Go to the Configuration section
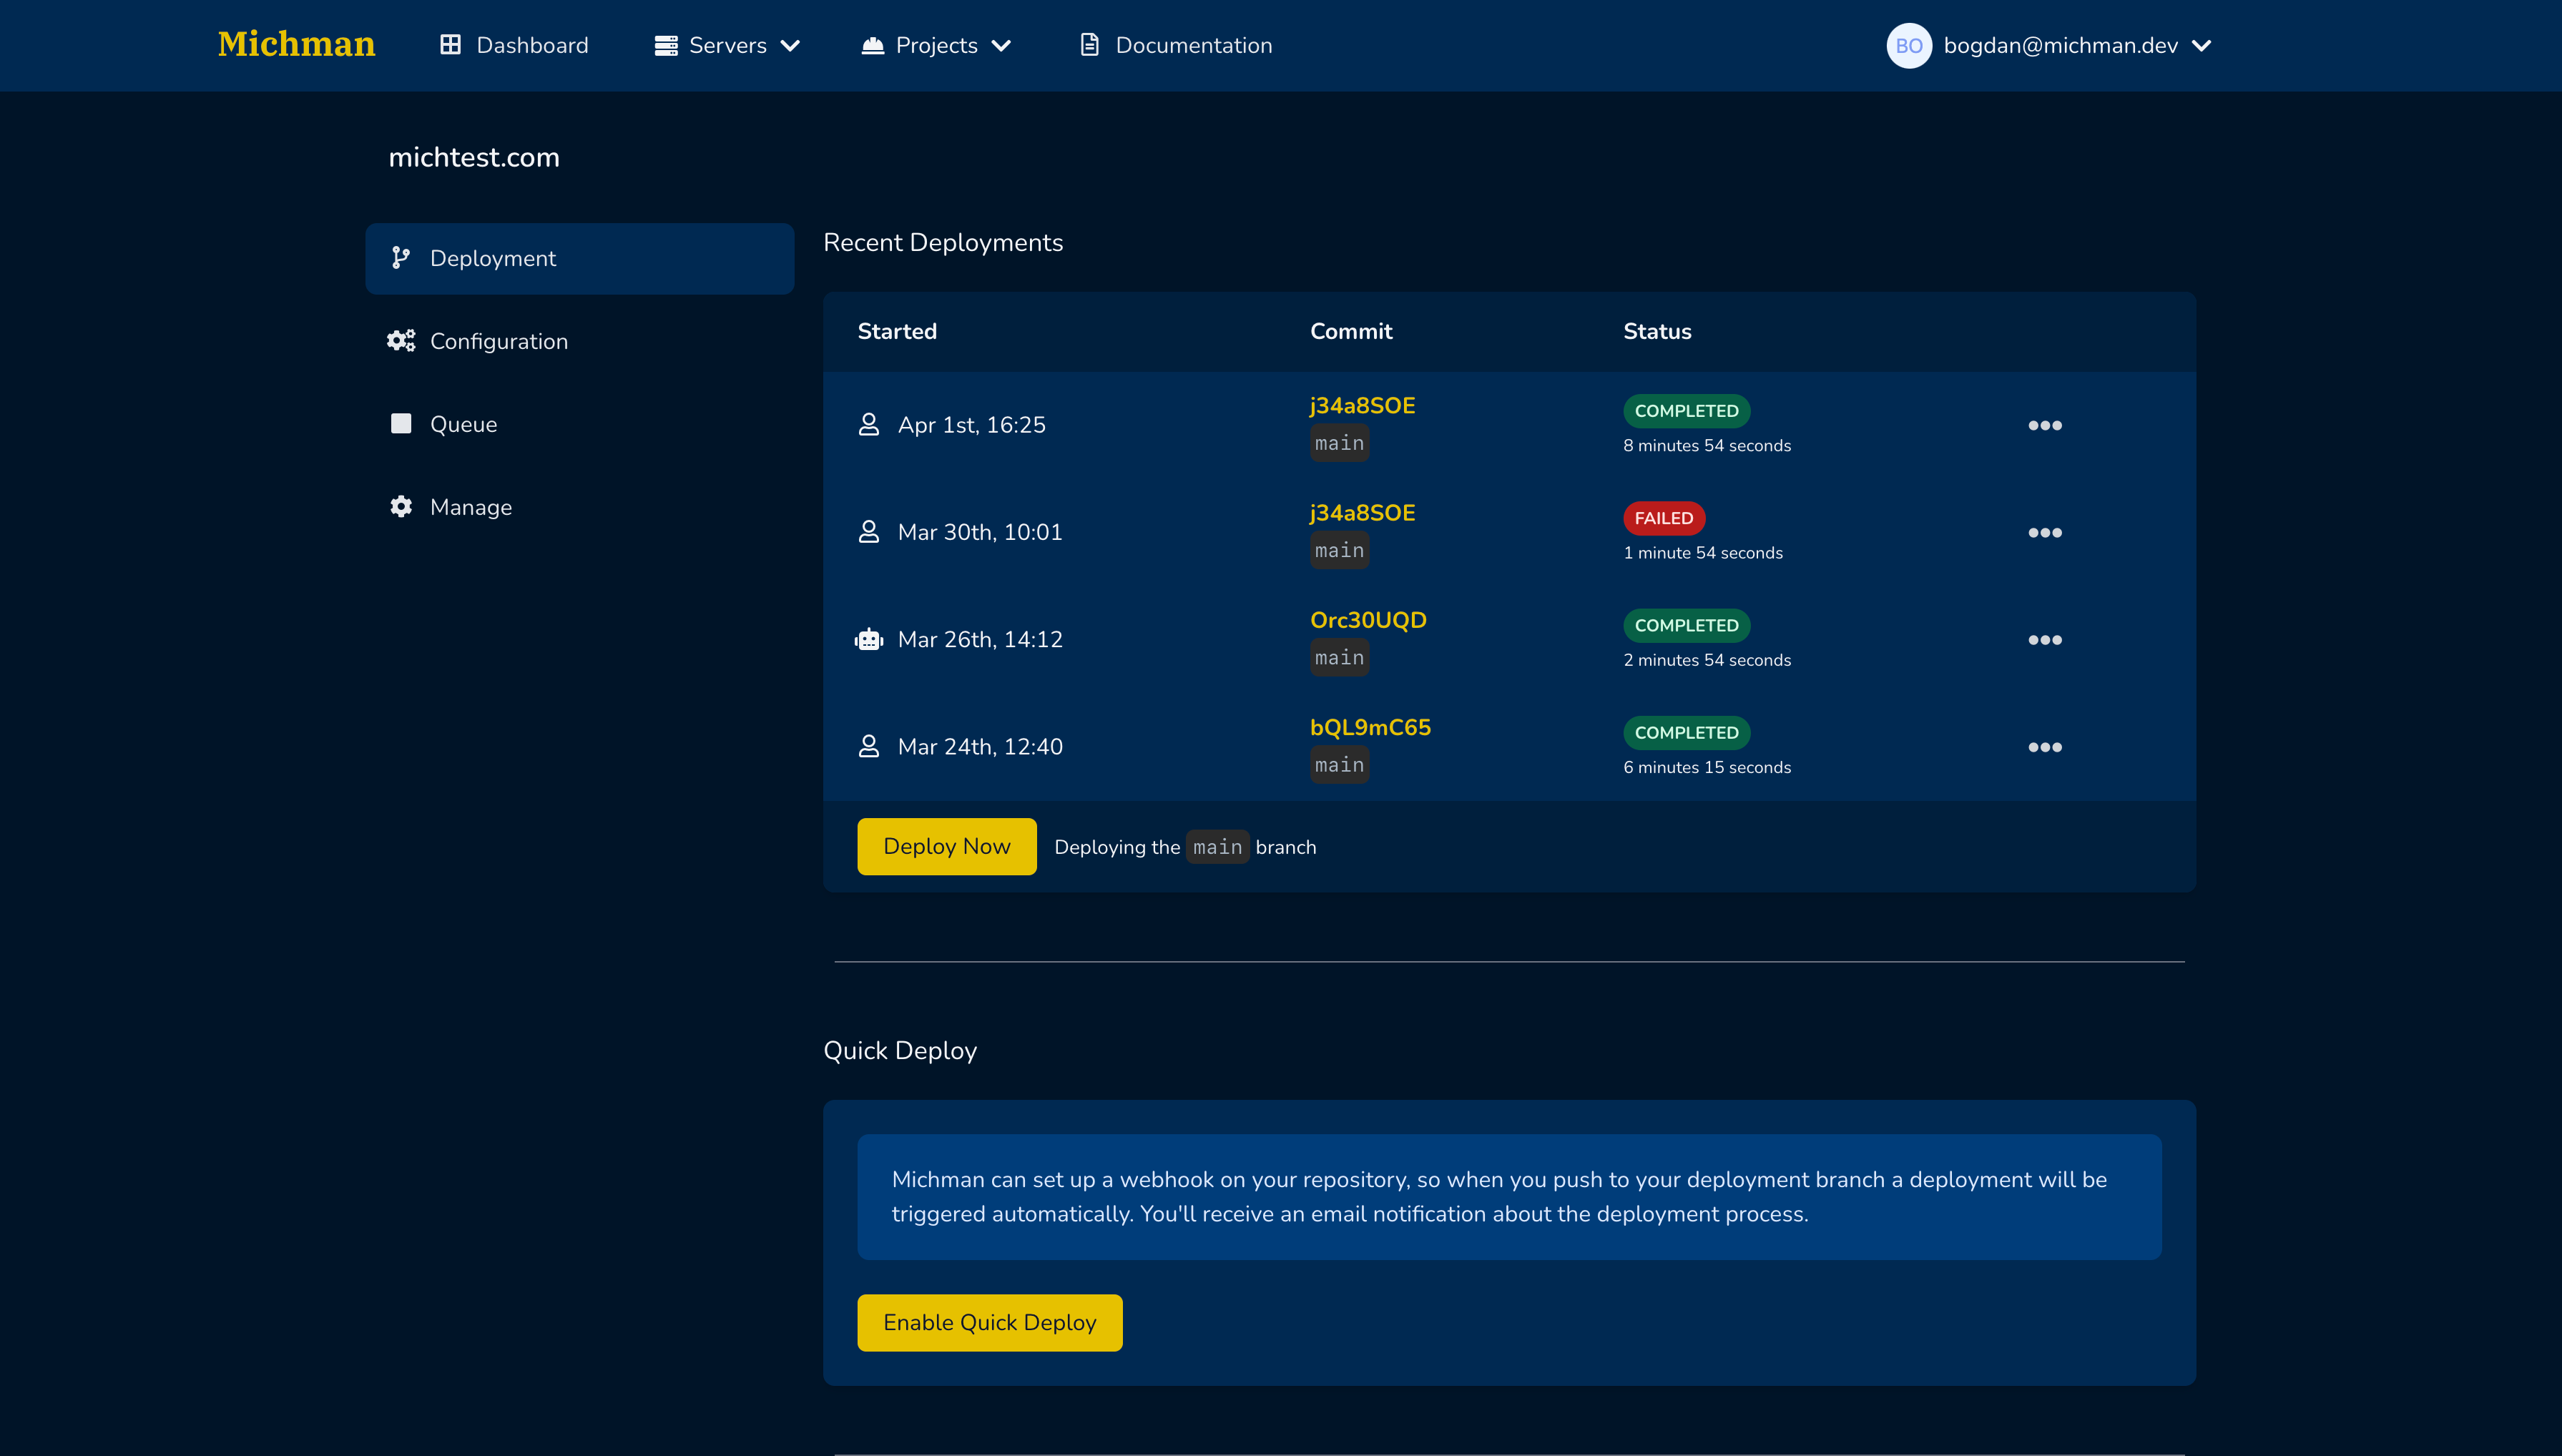Viewport: 2562px width, 1456px height. coord(498,341)
